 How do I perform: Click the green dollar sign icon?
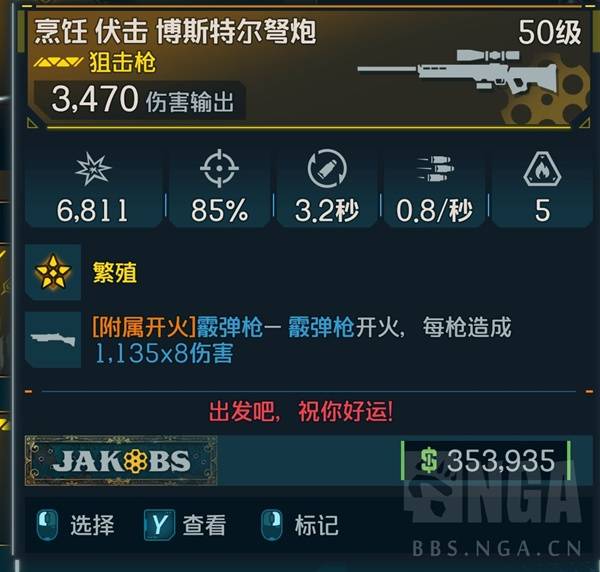(429, 460)
